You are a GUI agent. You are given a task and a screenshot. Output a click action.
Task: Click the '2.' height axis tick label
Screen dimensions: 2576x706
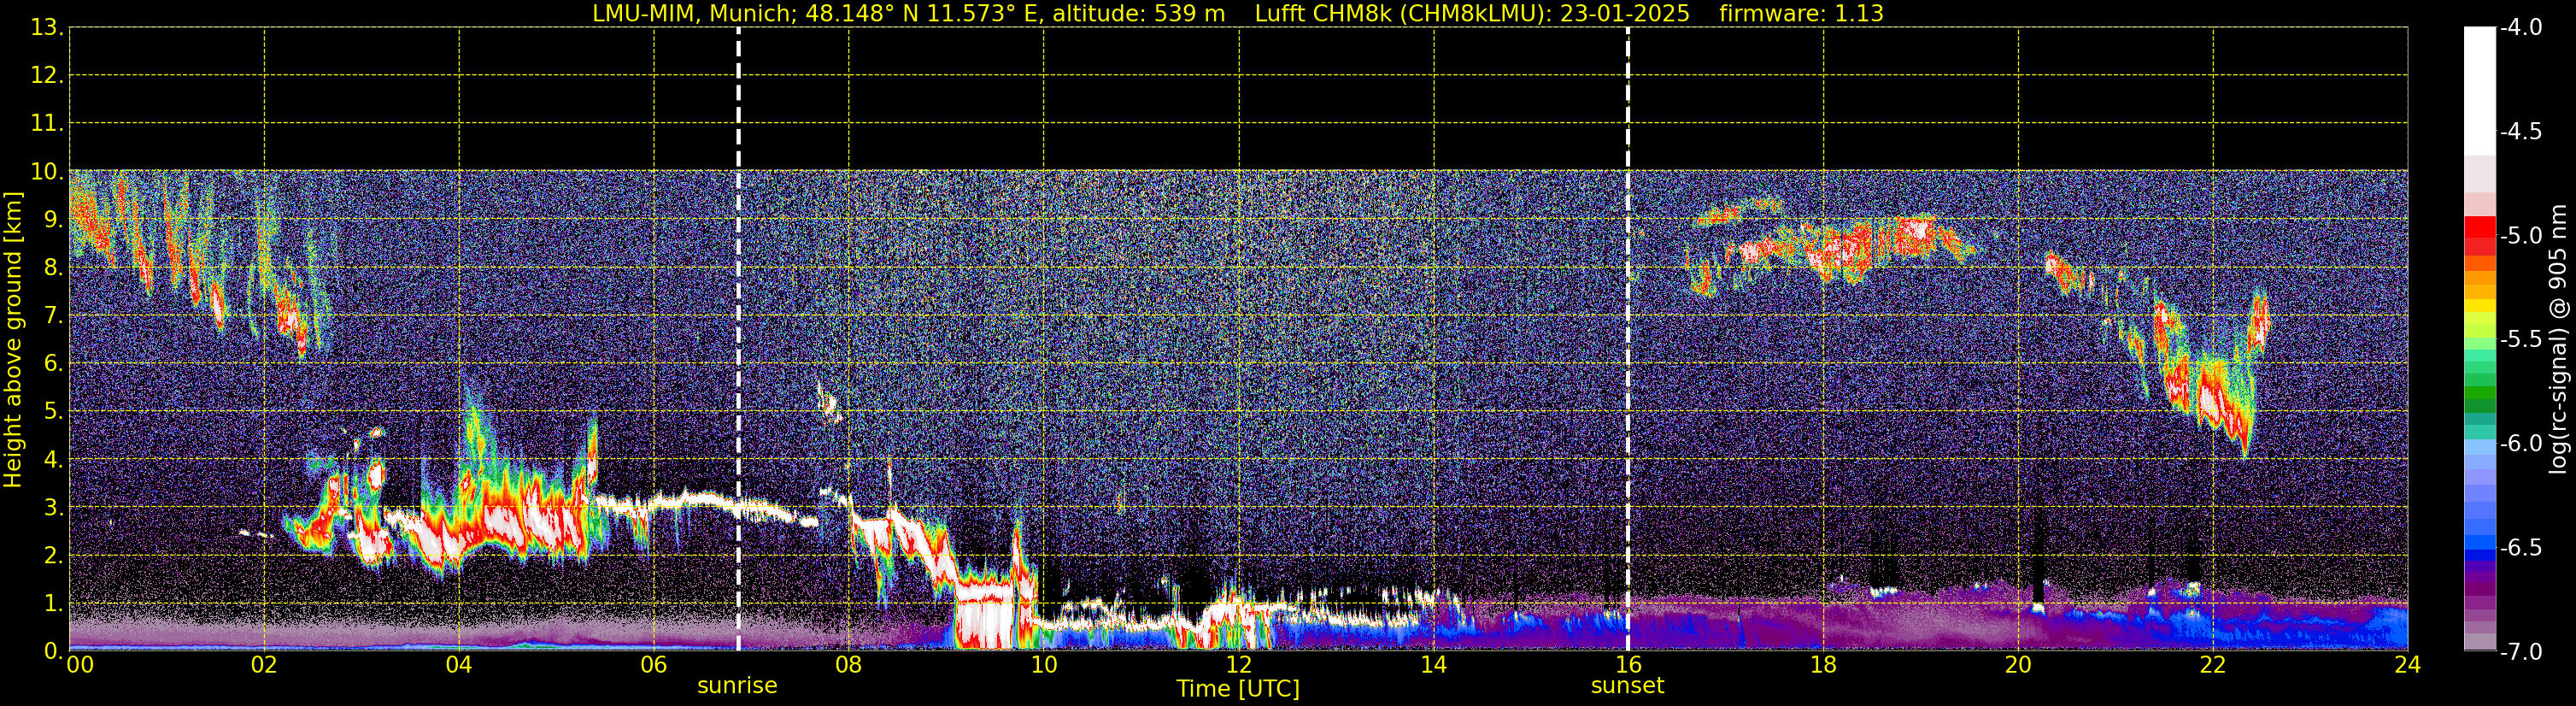click(53, 556)
